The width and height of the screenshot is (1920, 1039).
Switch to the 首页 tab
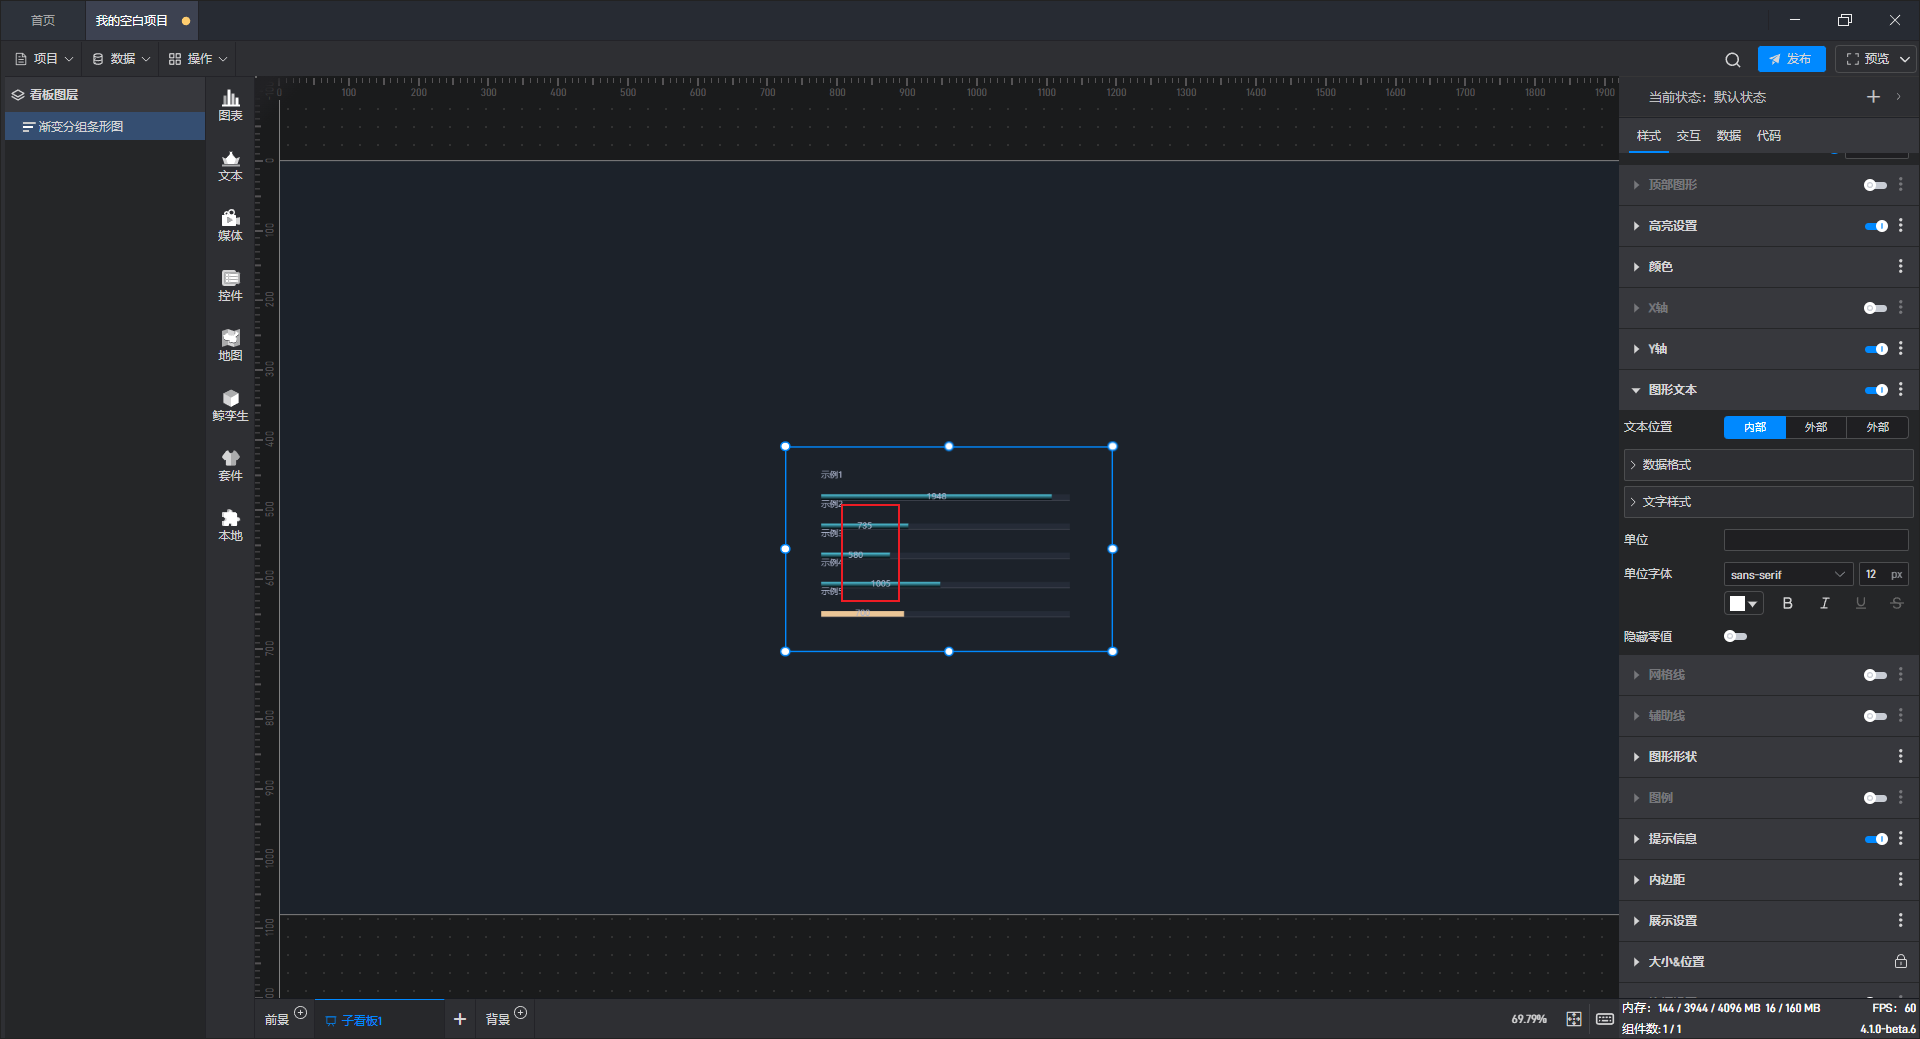[x=43, y=20]
